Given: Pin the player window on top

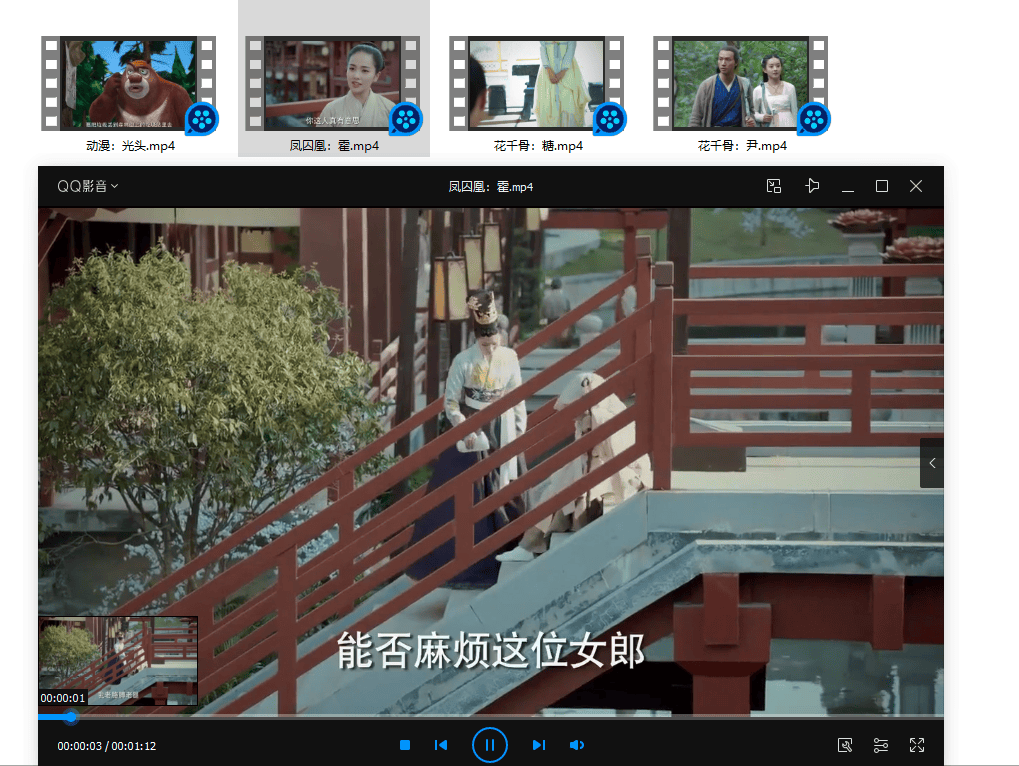Looking at the screenshot, I should point(812,186).
